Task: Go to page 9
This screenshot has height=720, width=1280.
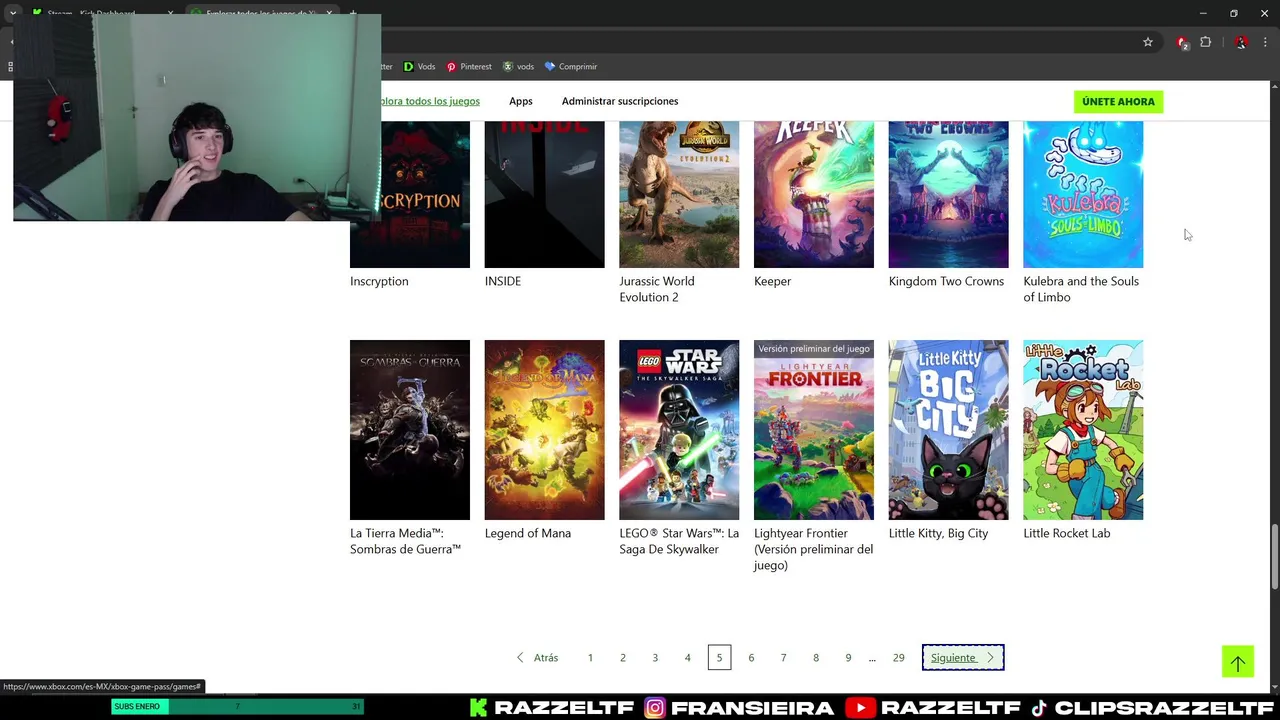Action: point(848,657)
